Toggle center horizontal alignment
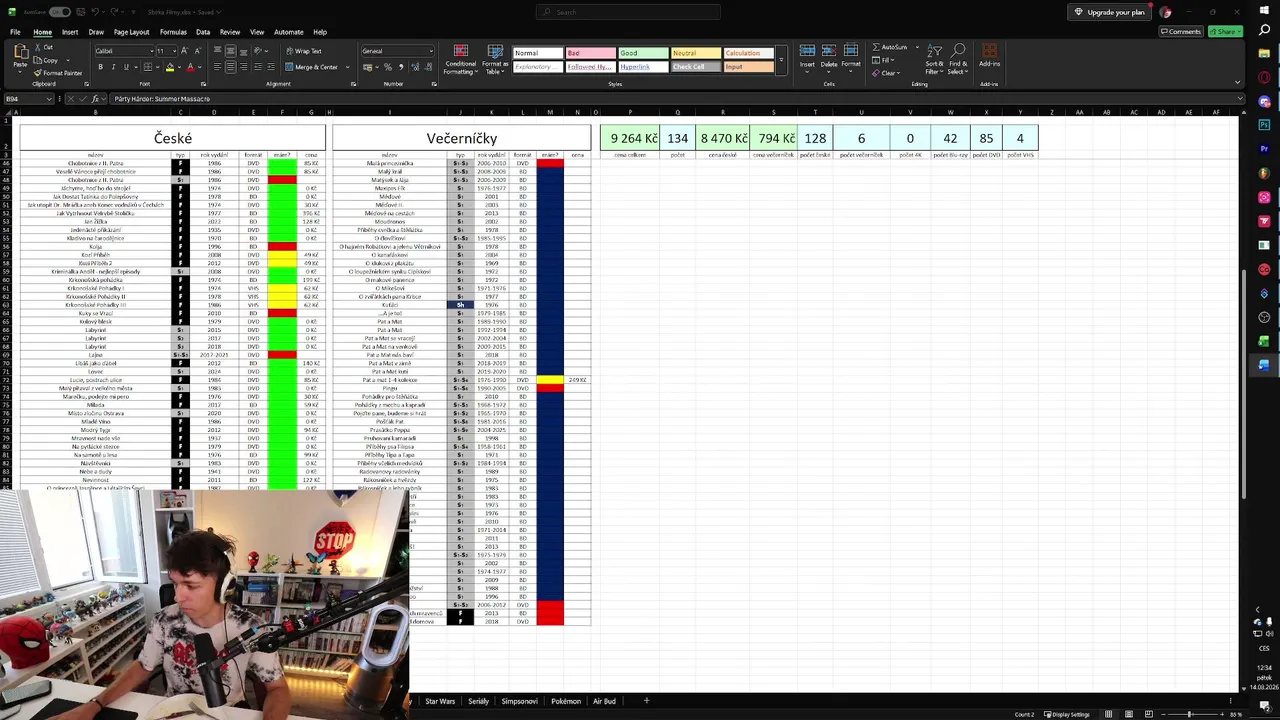 [x=230, y=67]
